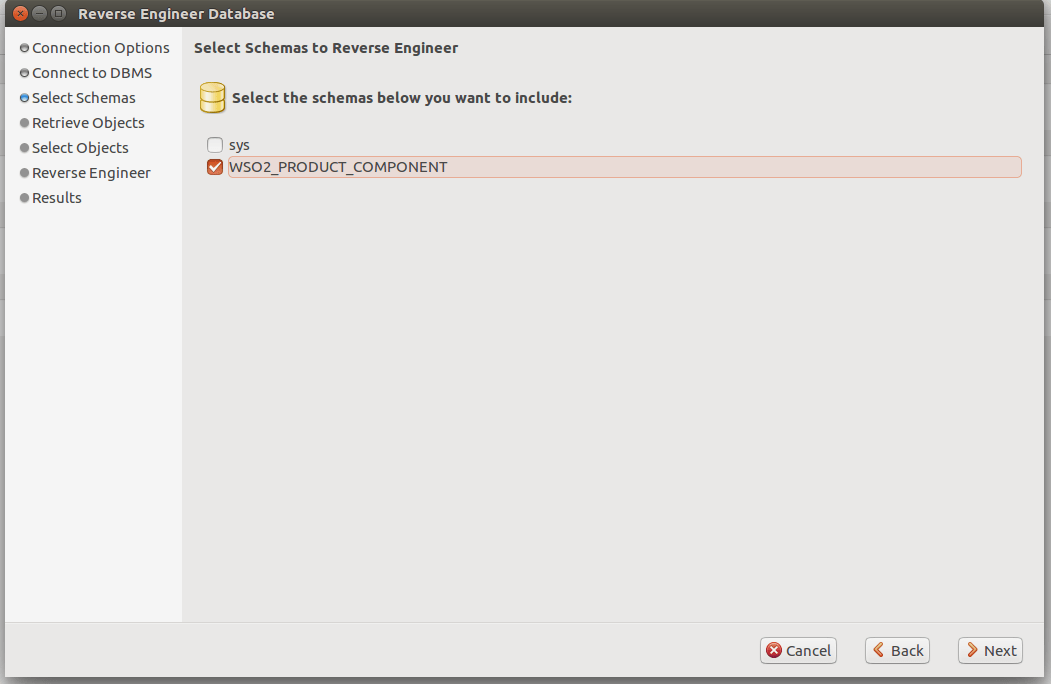Jump to the Retrieve Objects step

click(88, 123)
